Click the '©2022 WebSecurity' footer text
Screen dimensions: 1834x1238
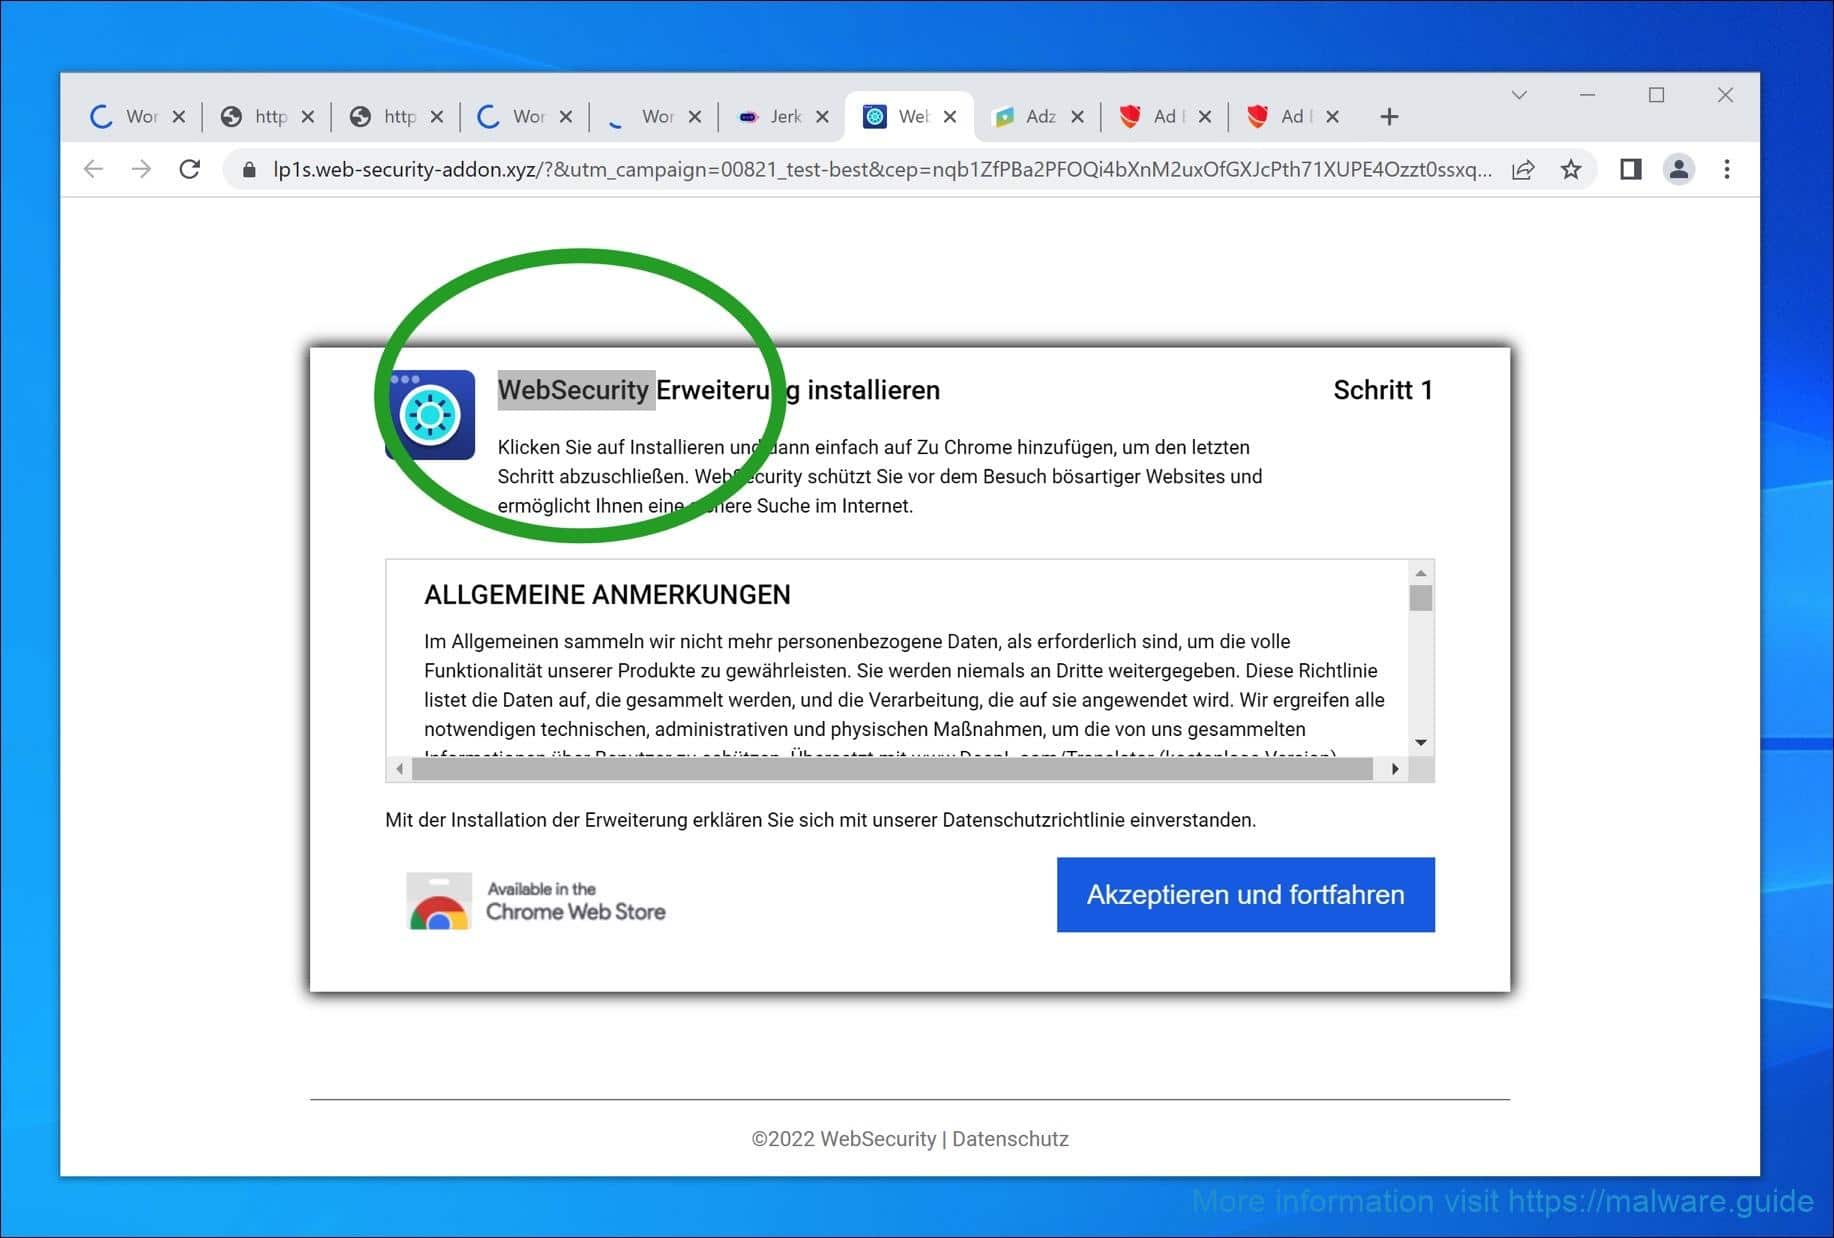click(844, 1139)
